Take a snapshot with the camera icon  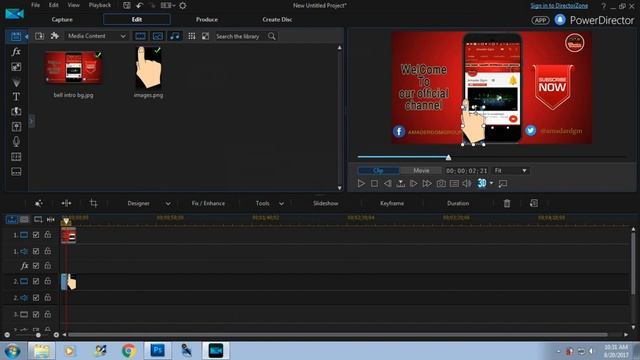point(441,184)
